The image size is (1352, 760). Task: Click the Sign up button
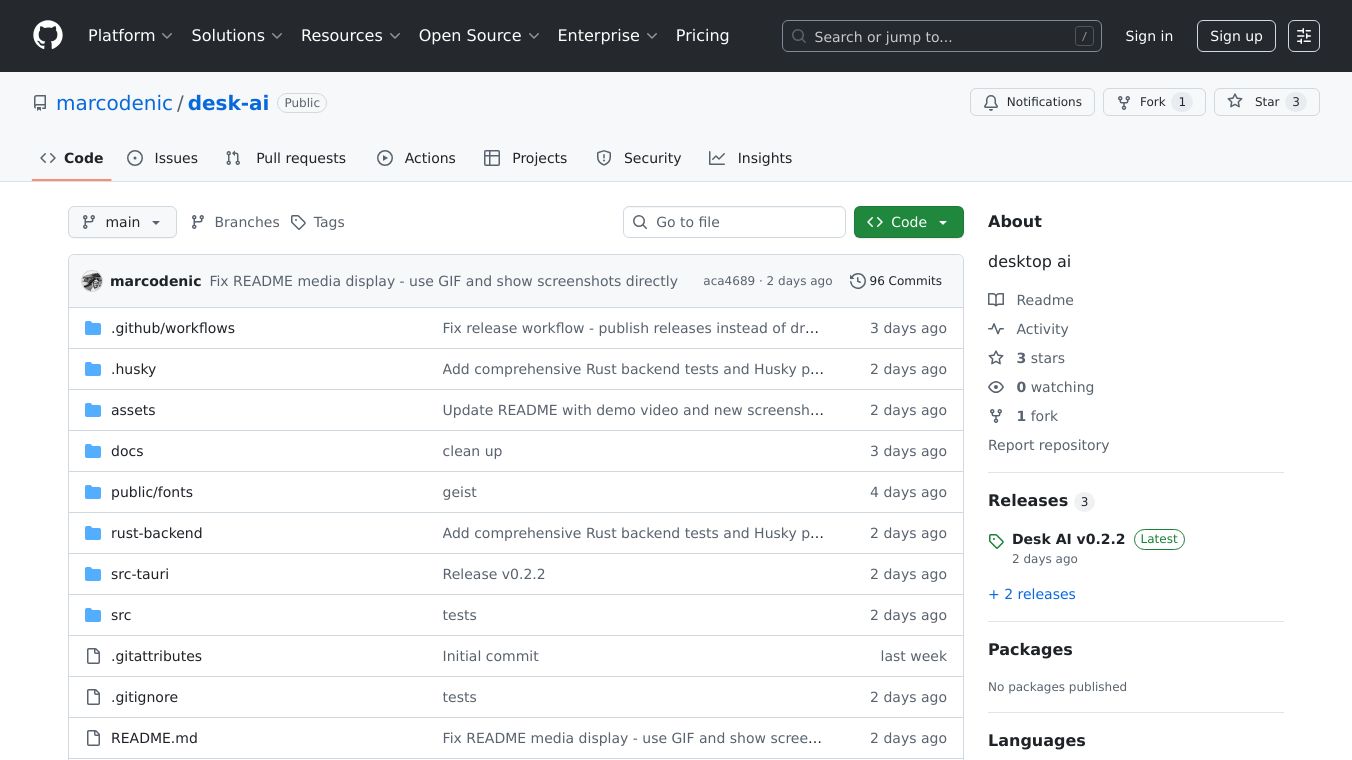[x=1235, y=36]
